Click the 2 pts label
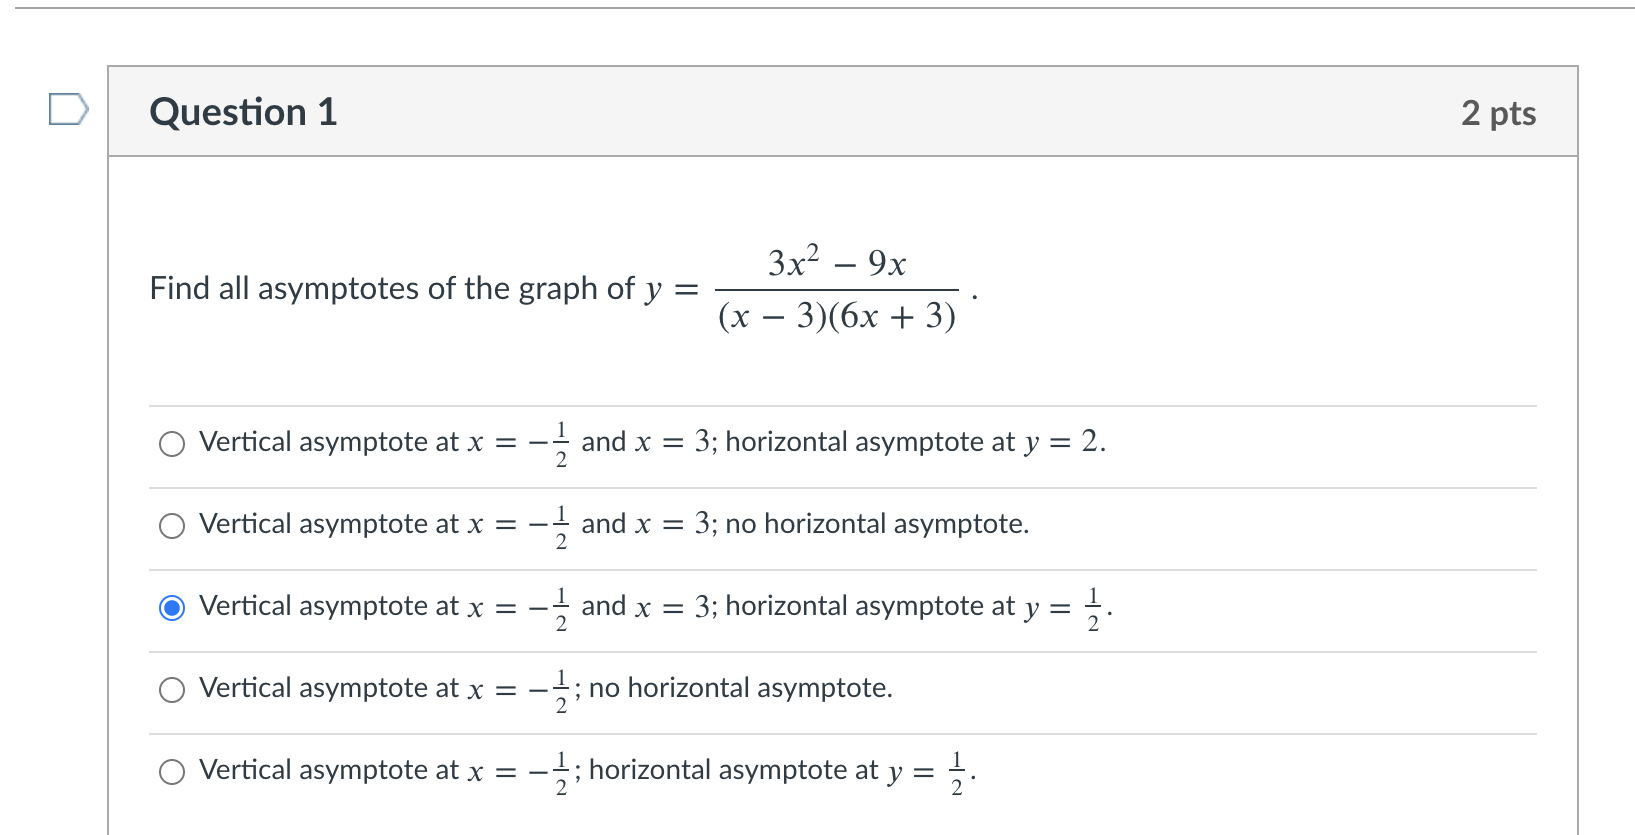Screen dimensions: 1635x835 pos(1498,113)
